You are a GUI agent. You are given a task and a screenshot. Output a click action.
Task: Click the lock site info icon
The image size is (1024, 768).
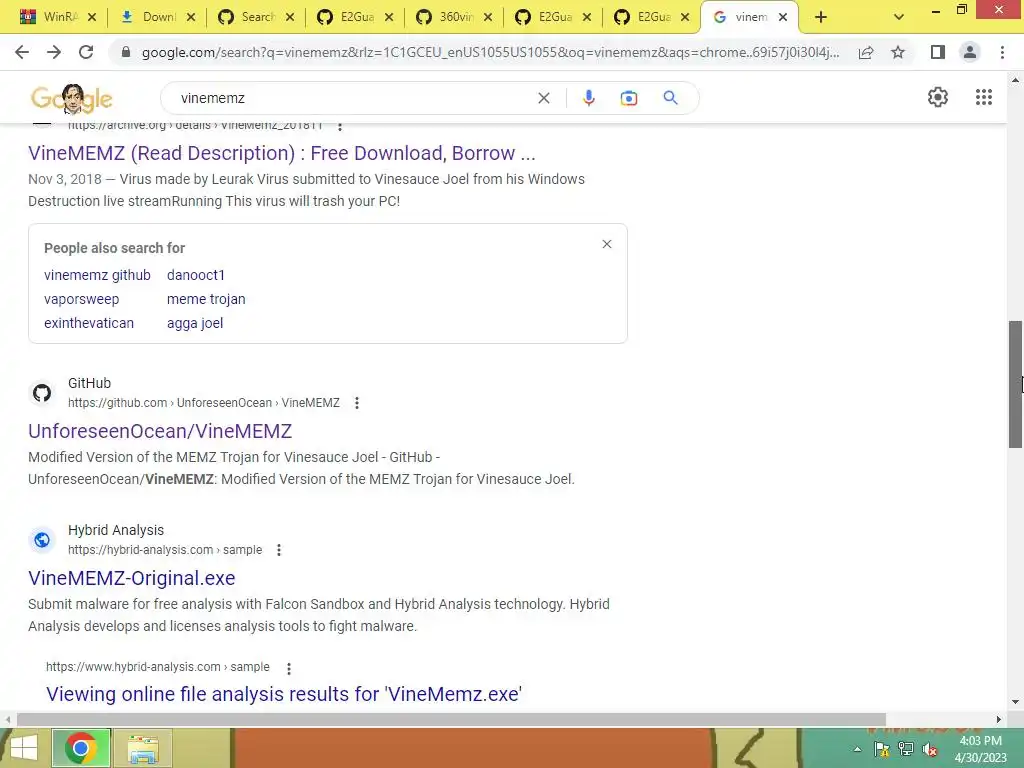point(126,52)
